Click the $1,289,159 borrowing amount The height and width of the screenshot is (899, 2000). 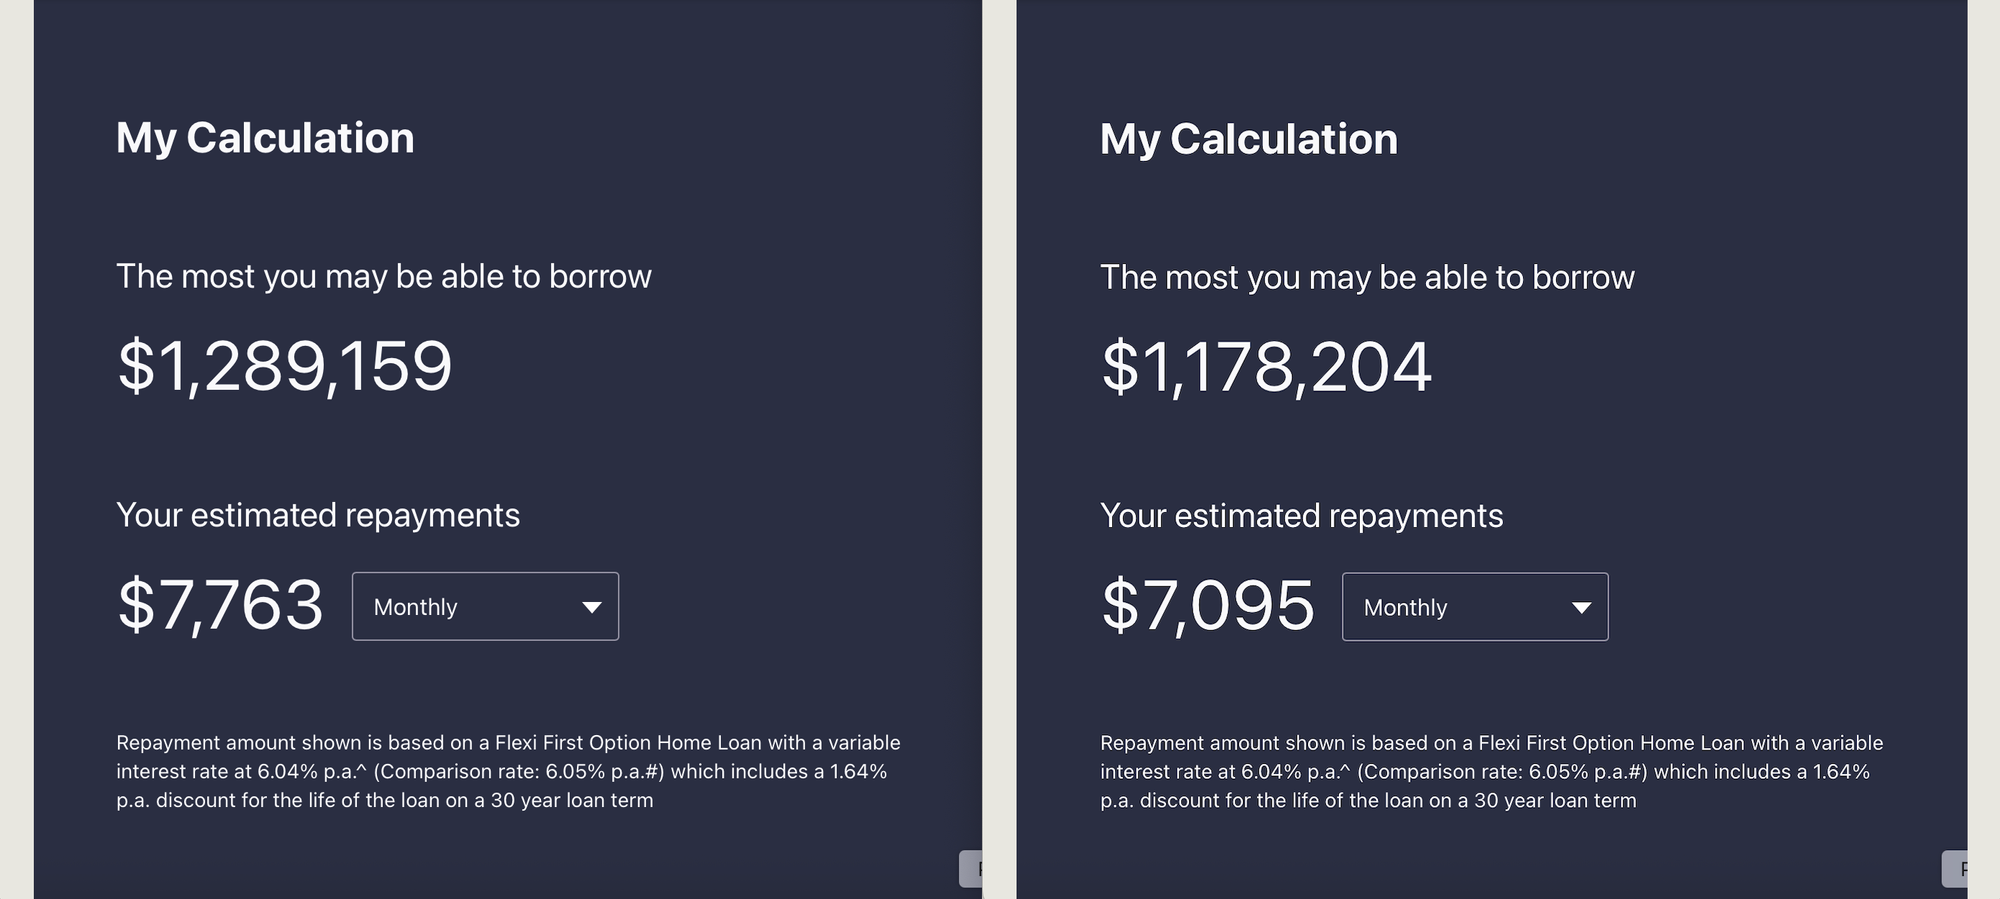coord(285,366)
